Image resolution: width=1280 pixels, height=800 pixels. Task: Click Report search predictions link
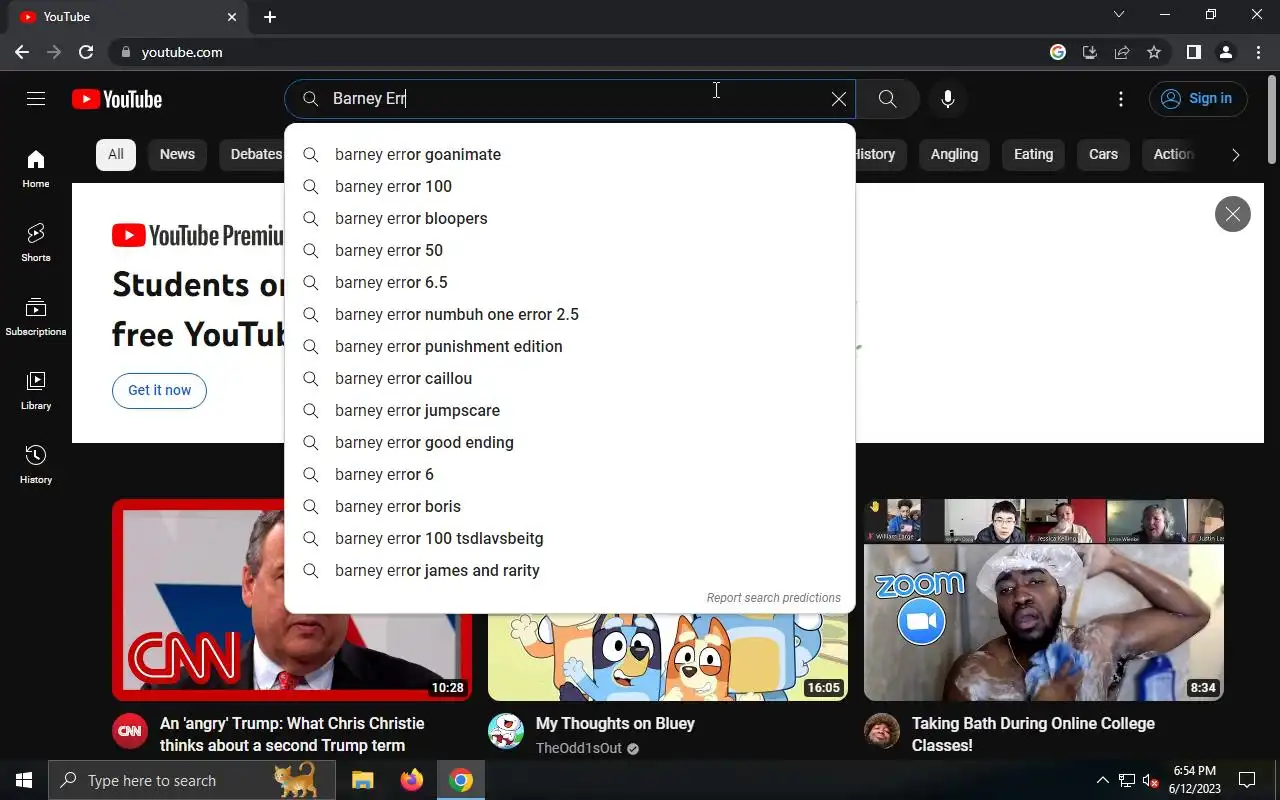773,598
